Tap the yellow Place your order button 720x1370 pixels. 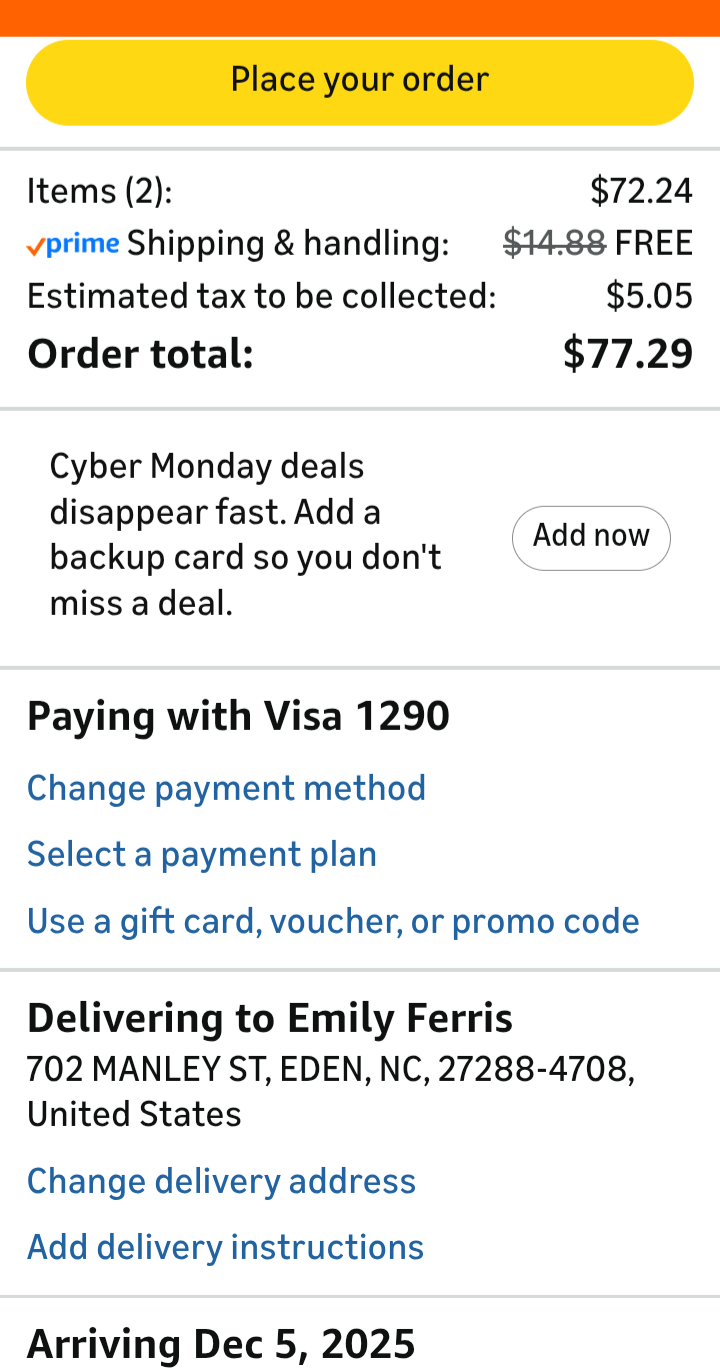pos(360,82)
